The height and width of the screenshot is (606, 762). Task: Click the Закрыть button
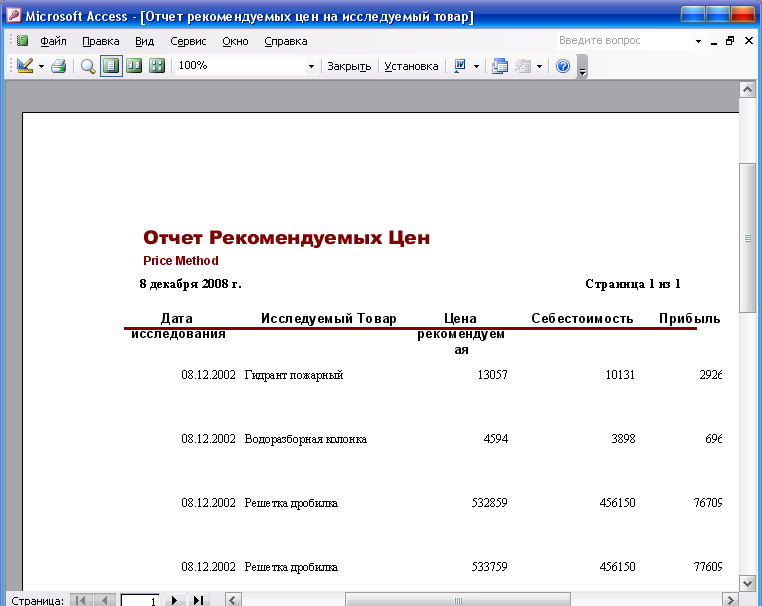point(349,66)
